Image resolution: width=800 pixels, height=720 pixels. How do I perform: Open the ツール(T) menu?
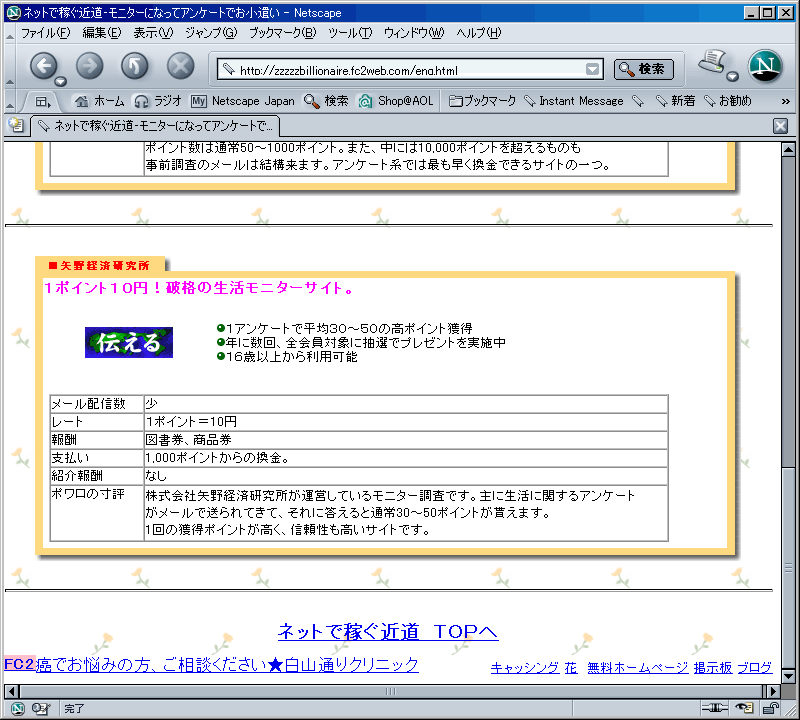pos(350,33)
